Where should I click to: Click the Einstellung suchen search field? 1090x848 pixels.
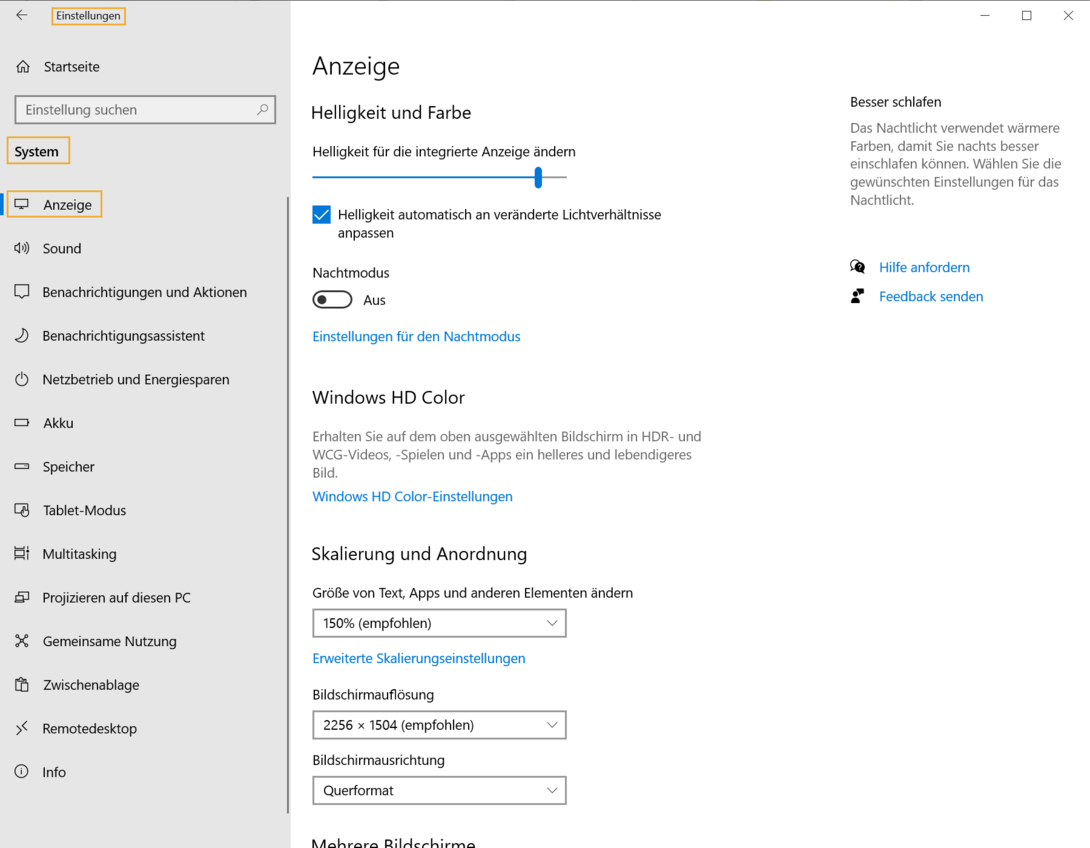coord(144,109)
